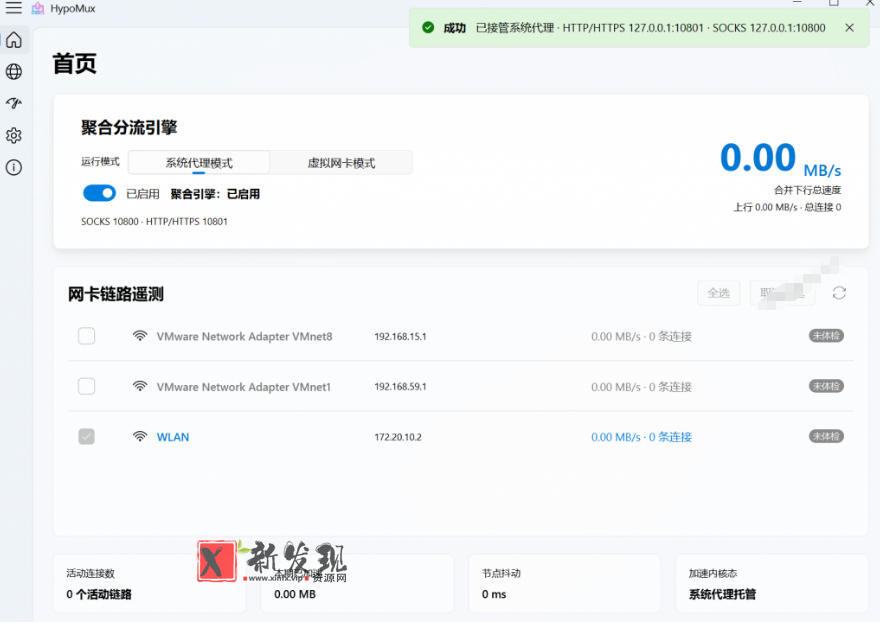Click the 0.00 MB traffic value
Image resolution: width=880 pixels, height=630 pixels.
295,594
